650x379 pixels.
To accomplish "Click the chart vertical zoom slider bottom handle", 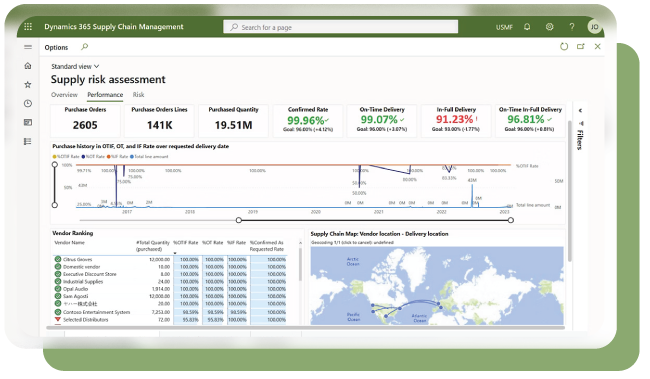I will point(55,205).
